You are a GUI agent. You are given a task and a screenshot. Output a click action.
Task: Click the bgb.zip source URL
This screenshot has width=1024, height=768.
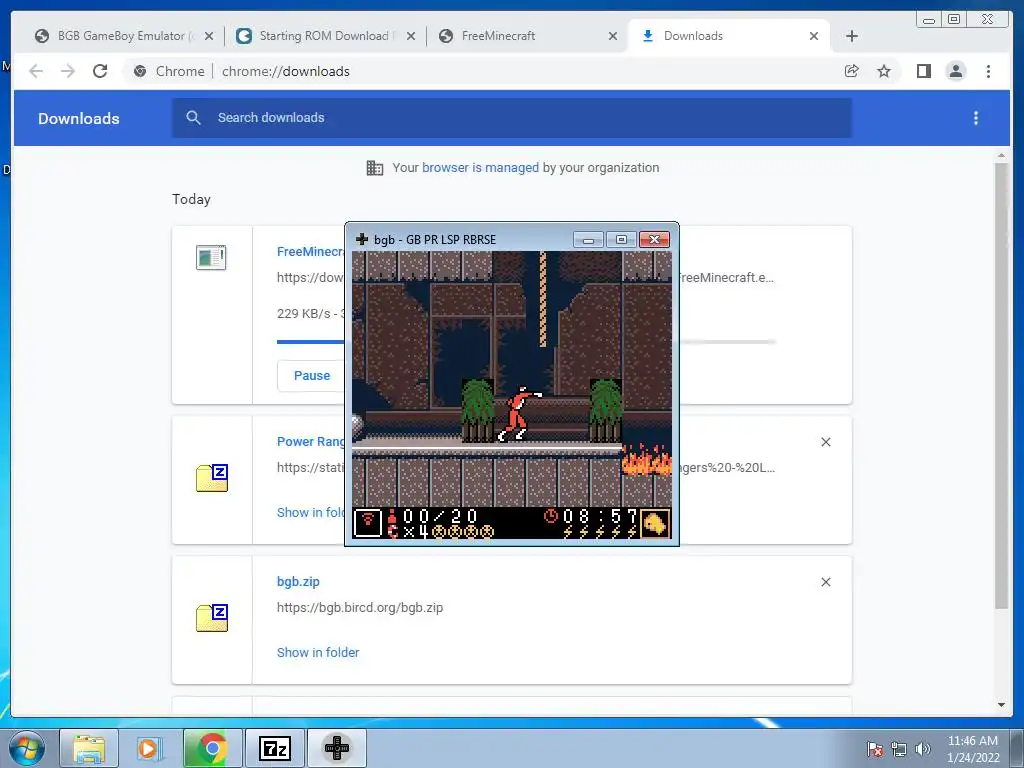point(360,607)
